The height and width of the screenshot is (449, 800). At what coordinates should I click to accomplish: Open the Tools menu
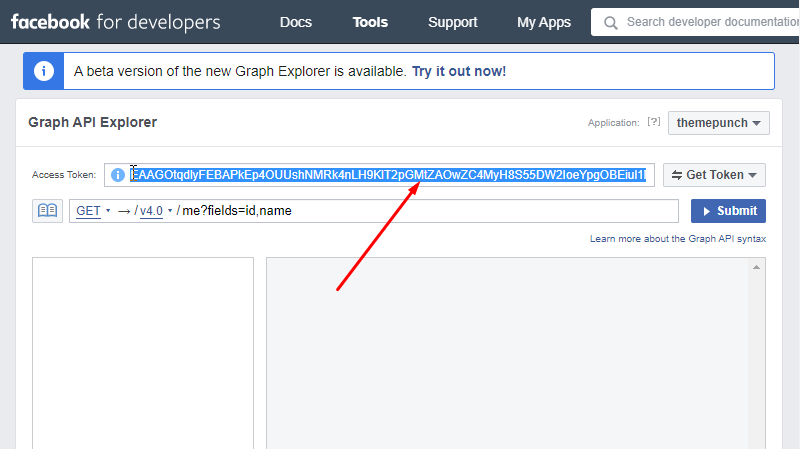pos(370,22)
